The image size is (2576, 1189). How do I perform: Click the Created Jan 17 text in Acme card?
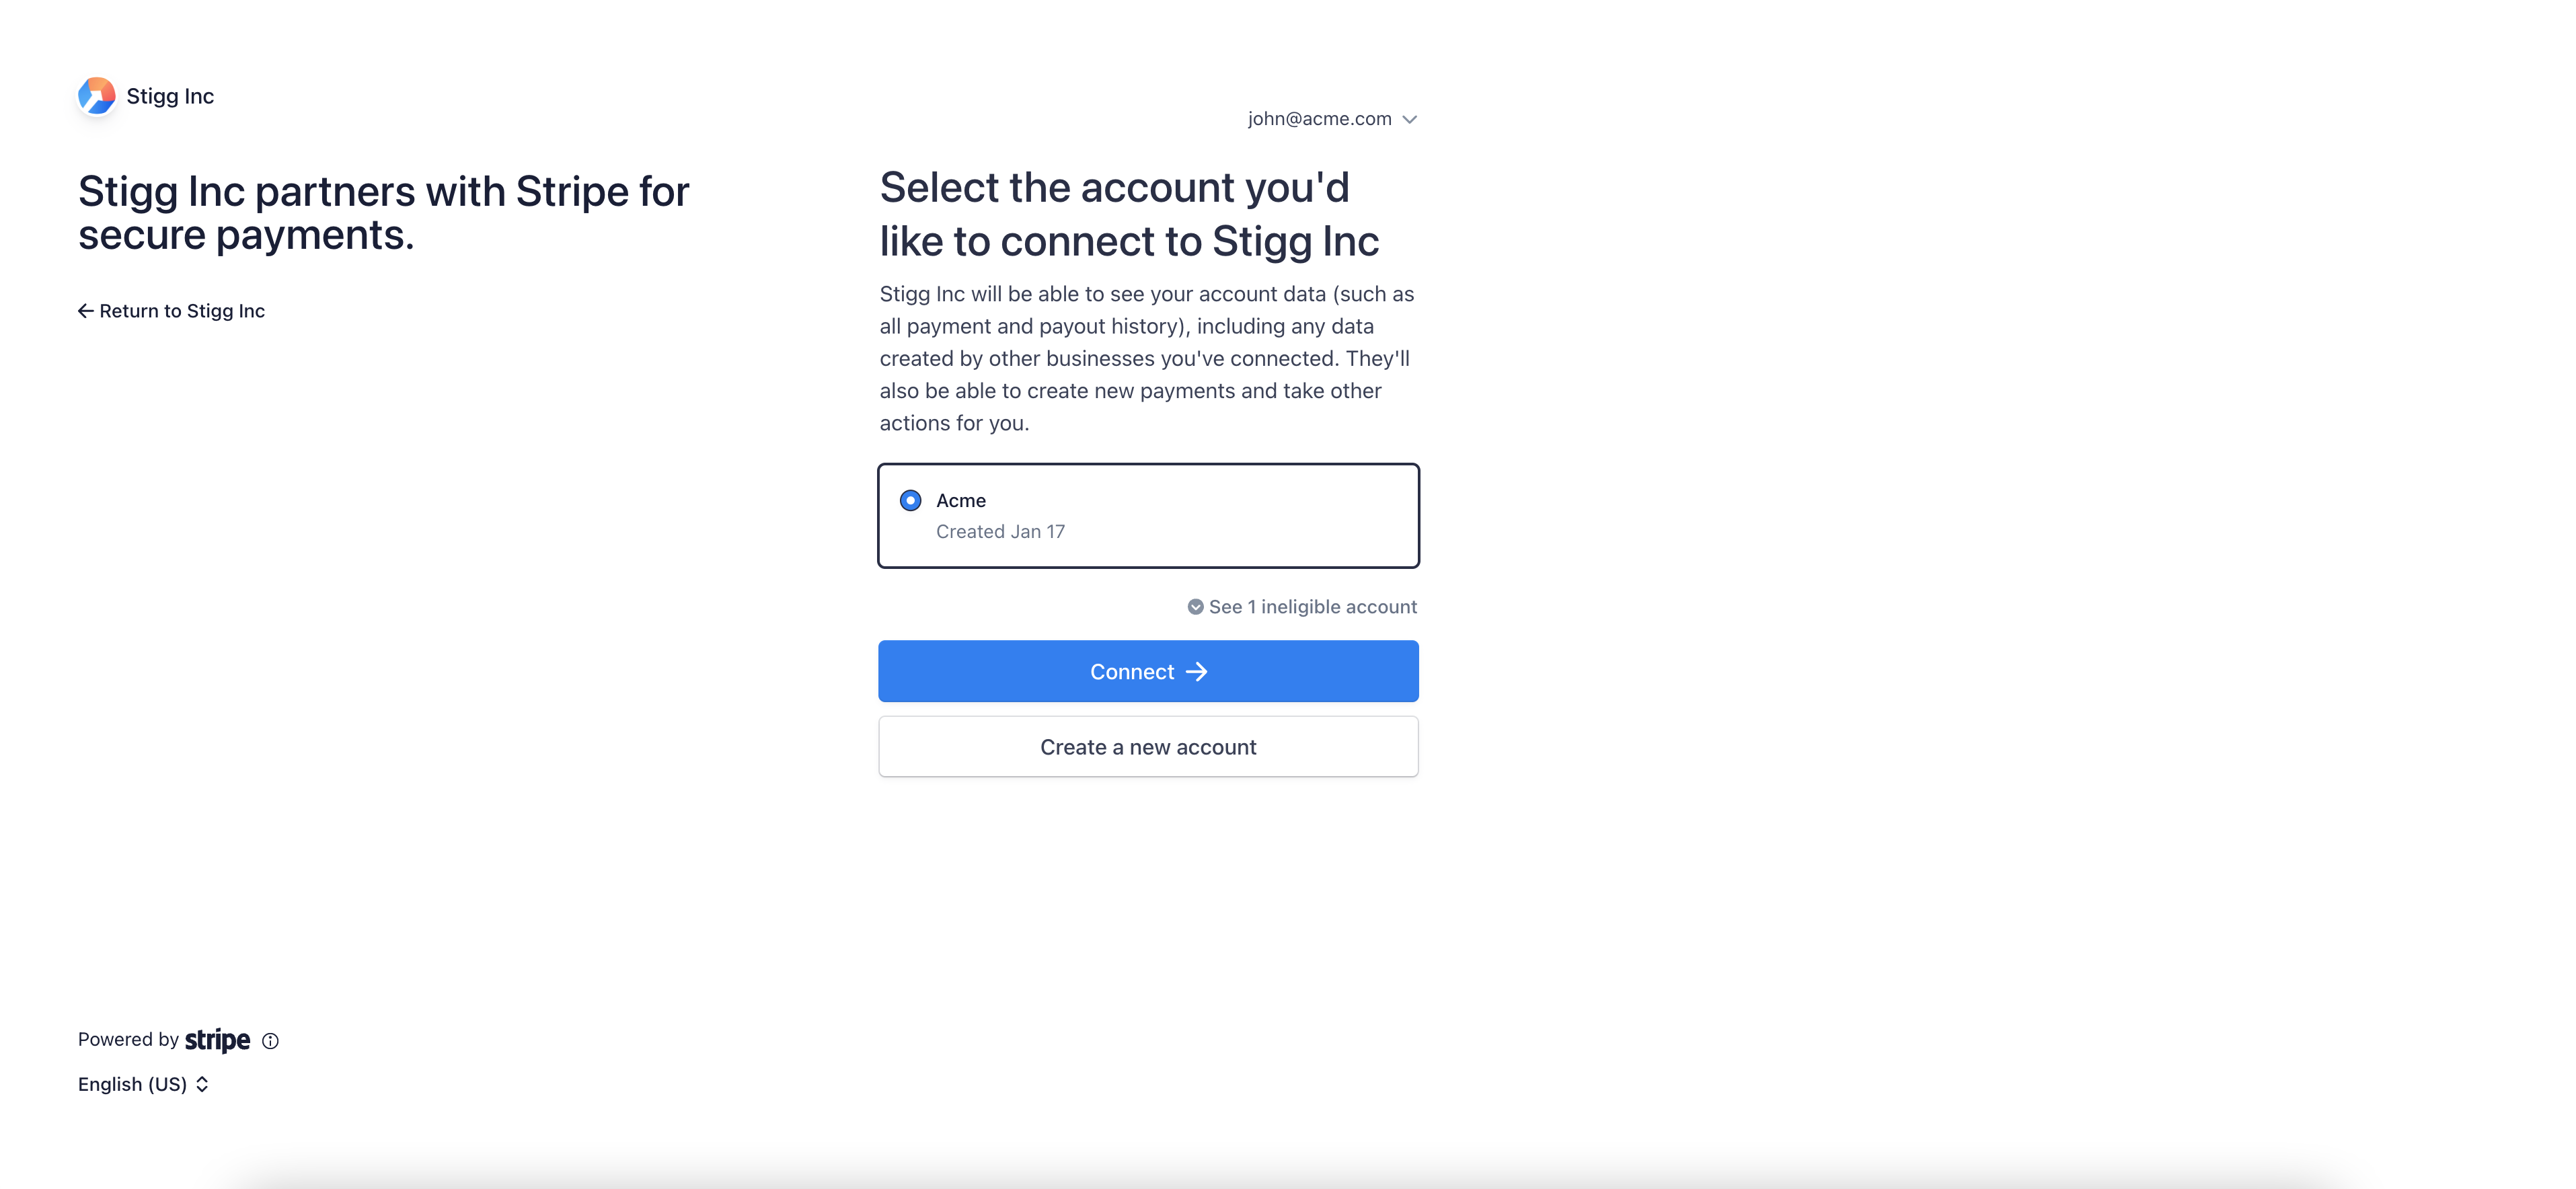coord(1000,532)
